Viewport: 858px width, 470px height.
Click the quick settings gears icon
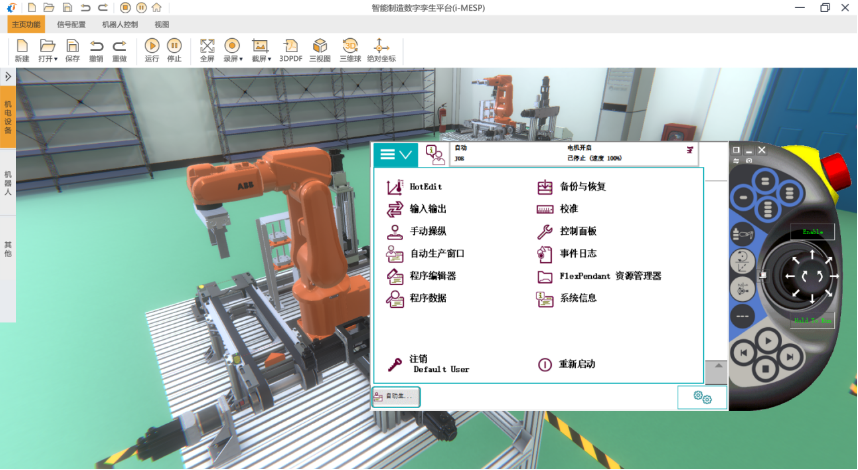point(702,397)
